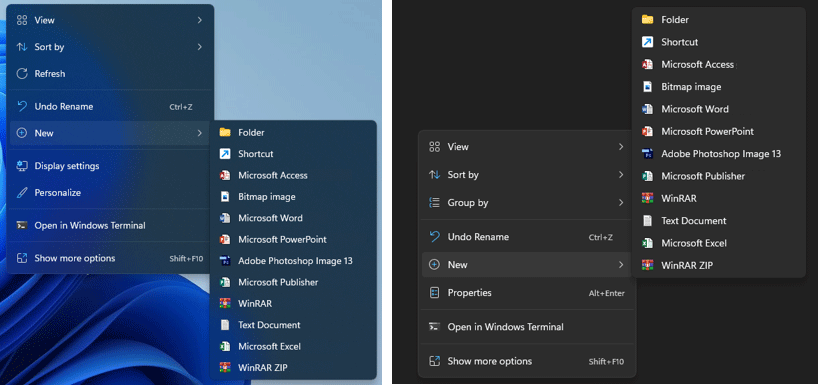
Task: Click the WinRAR ZIP icon in the blue desktop submenu
Action: [x=225, y=368]
